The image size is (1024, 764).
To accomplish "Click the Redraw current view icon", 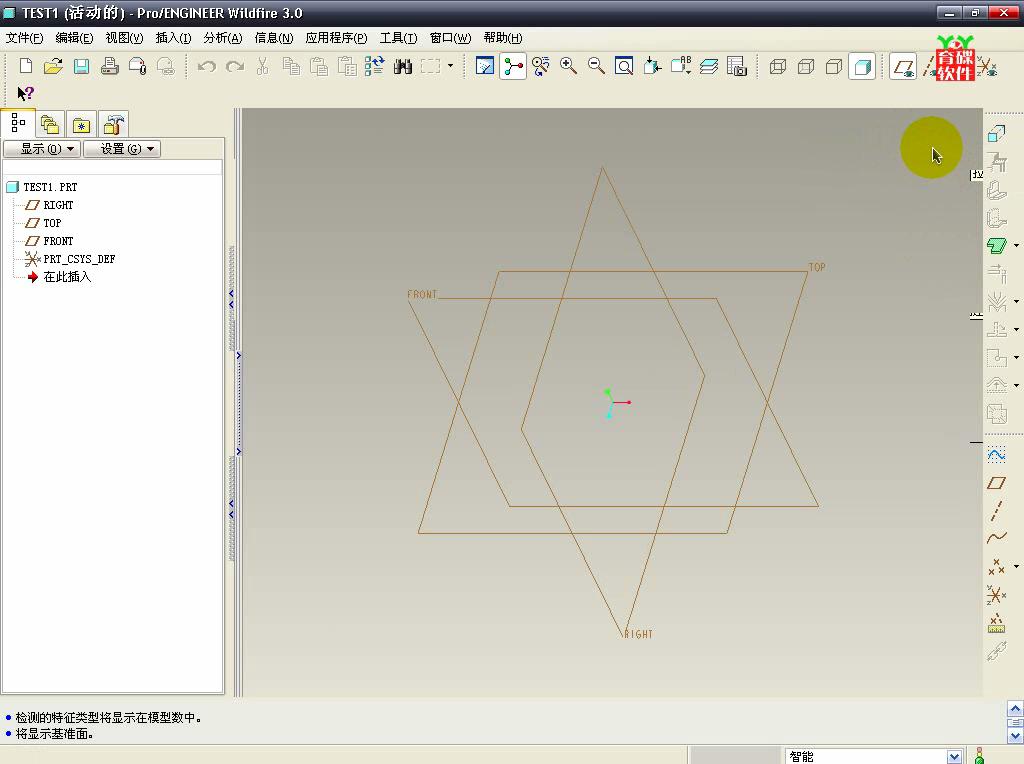I will coord(485,66).
